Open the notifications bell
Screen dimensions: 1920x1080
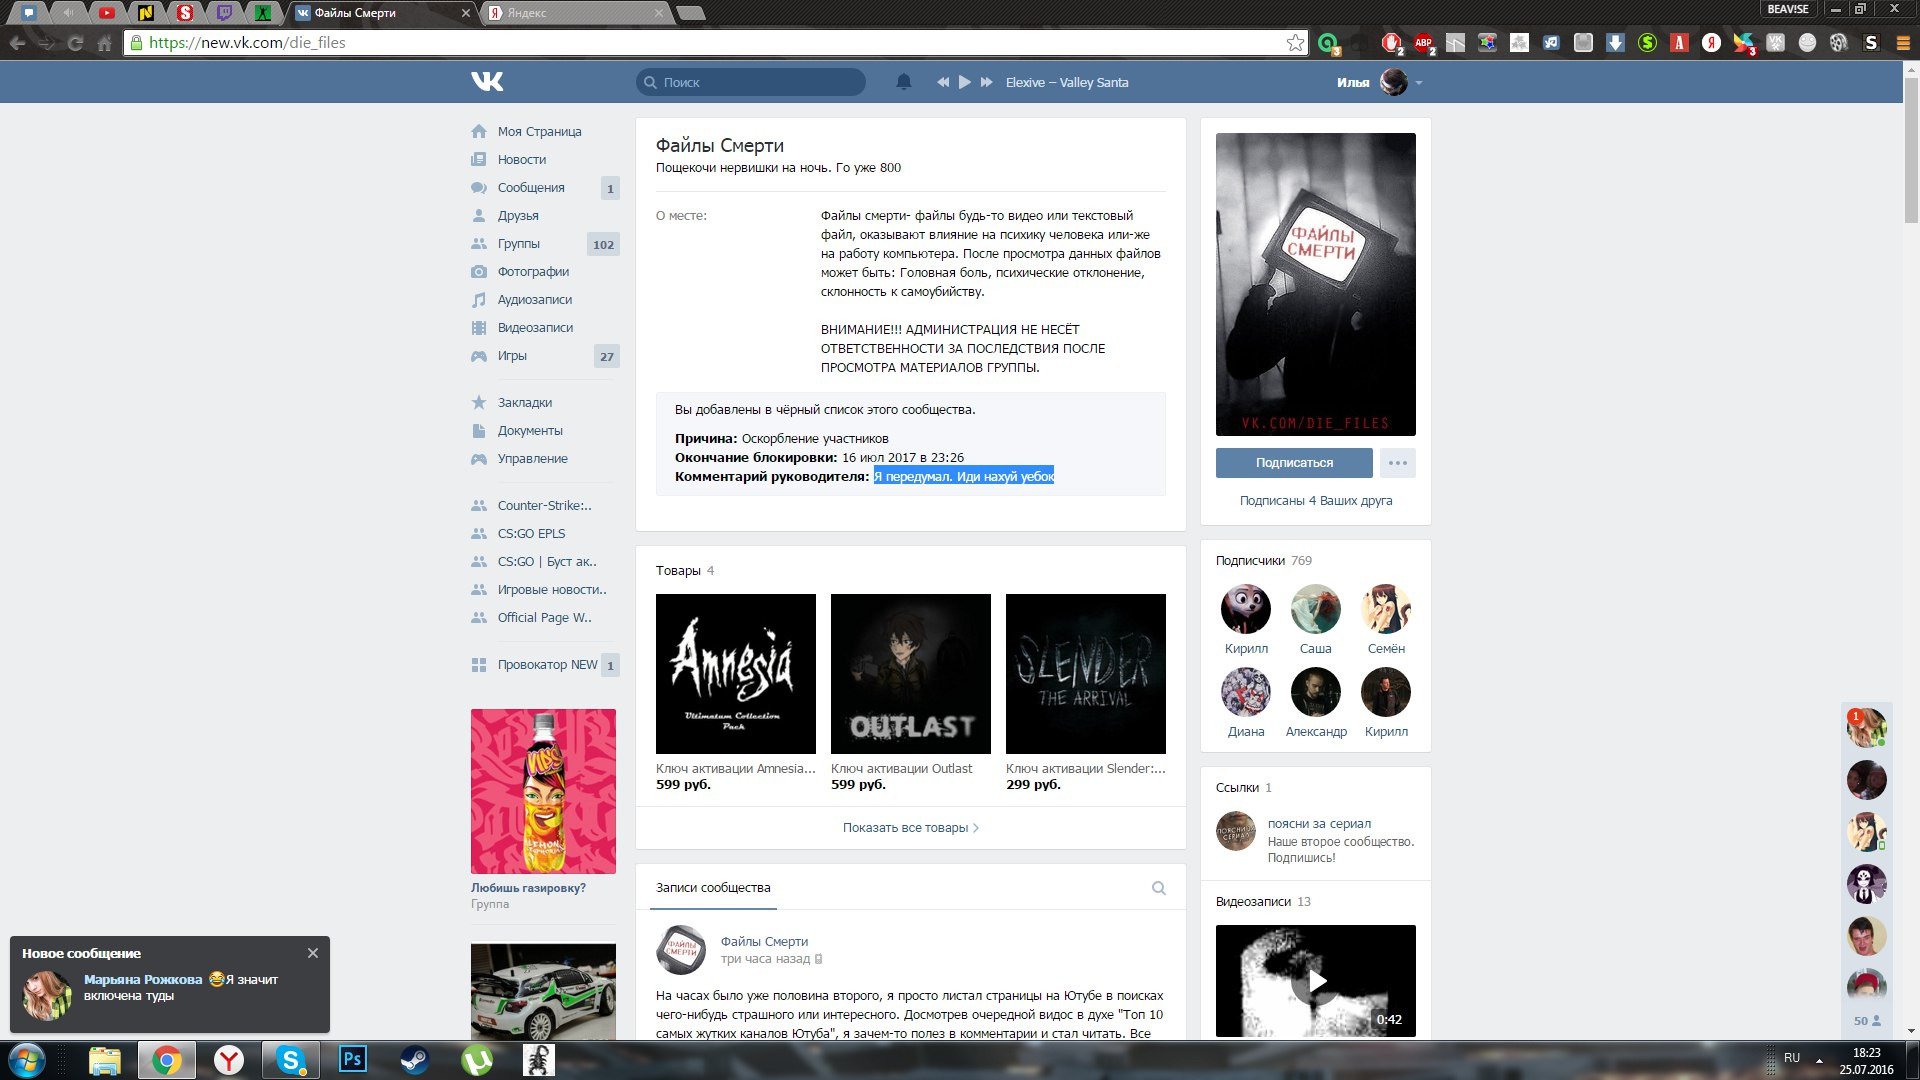[x=903, y=82]
